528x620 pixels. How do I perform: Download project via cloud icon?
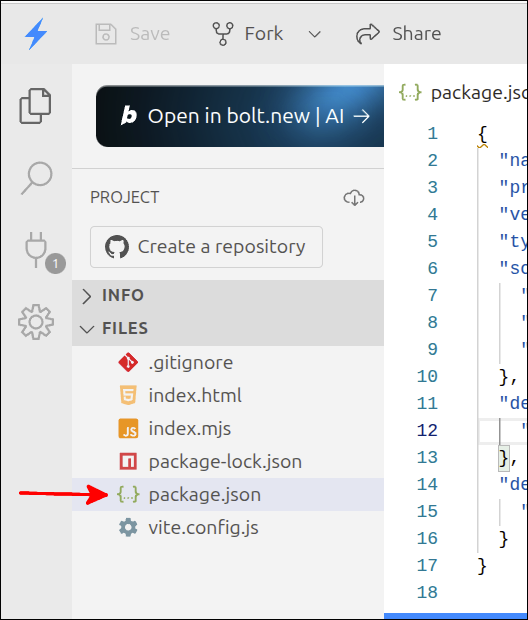(x=354, y=197)
